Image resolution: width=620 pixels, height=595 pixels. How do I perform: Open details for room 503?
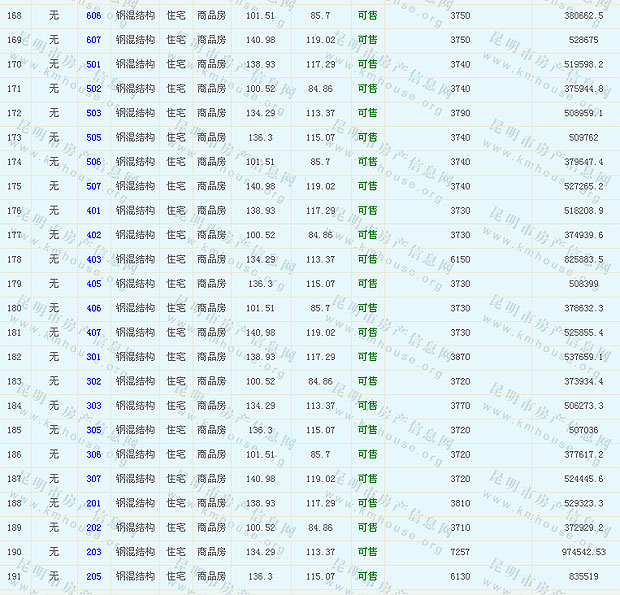pos(93,113)
